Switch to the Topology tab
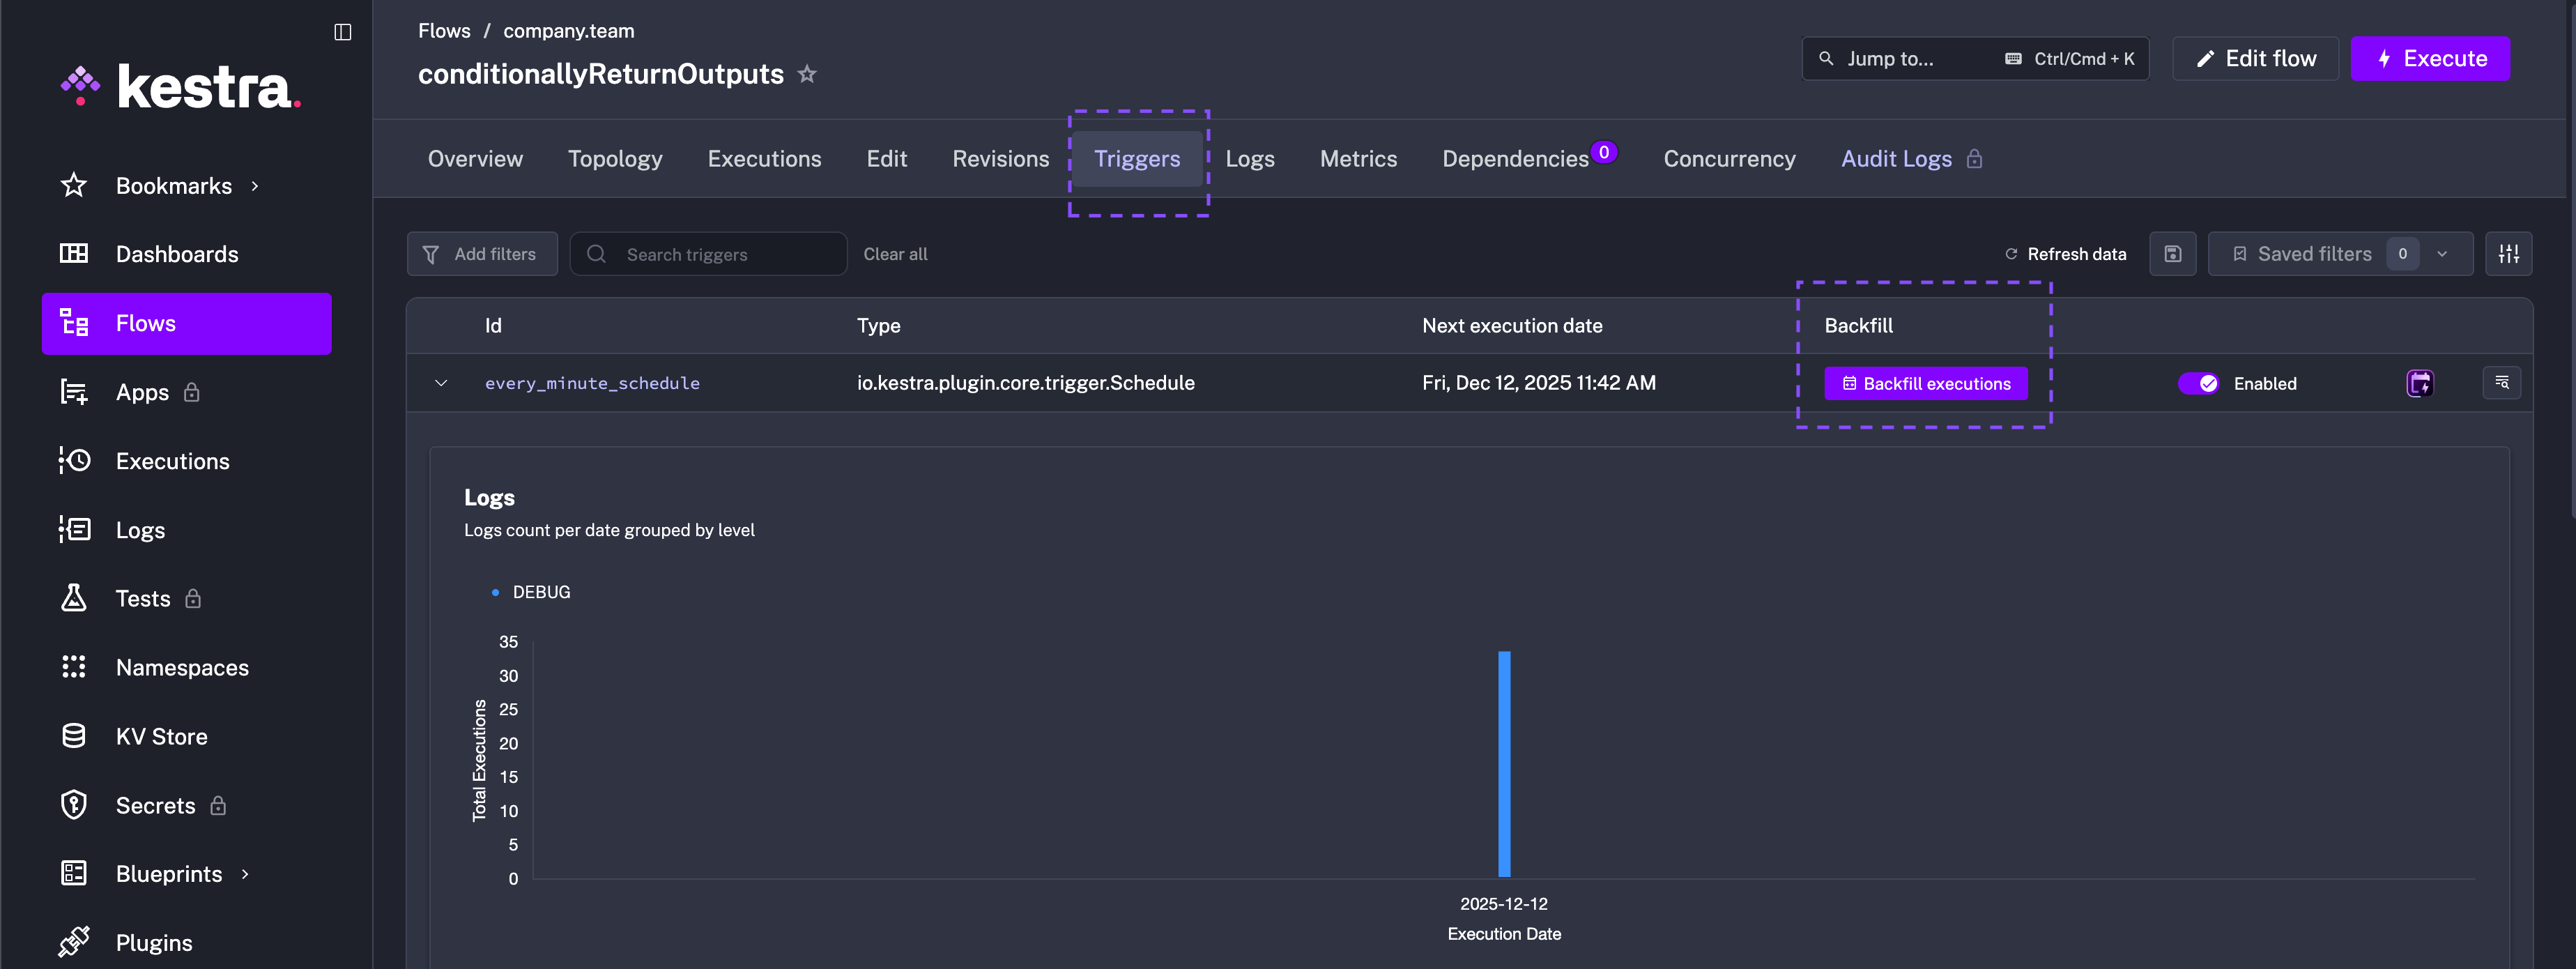The width and height of the screenshot is (2576, 969). pyautogui.click(x=615, y=159)
